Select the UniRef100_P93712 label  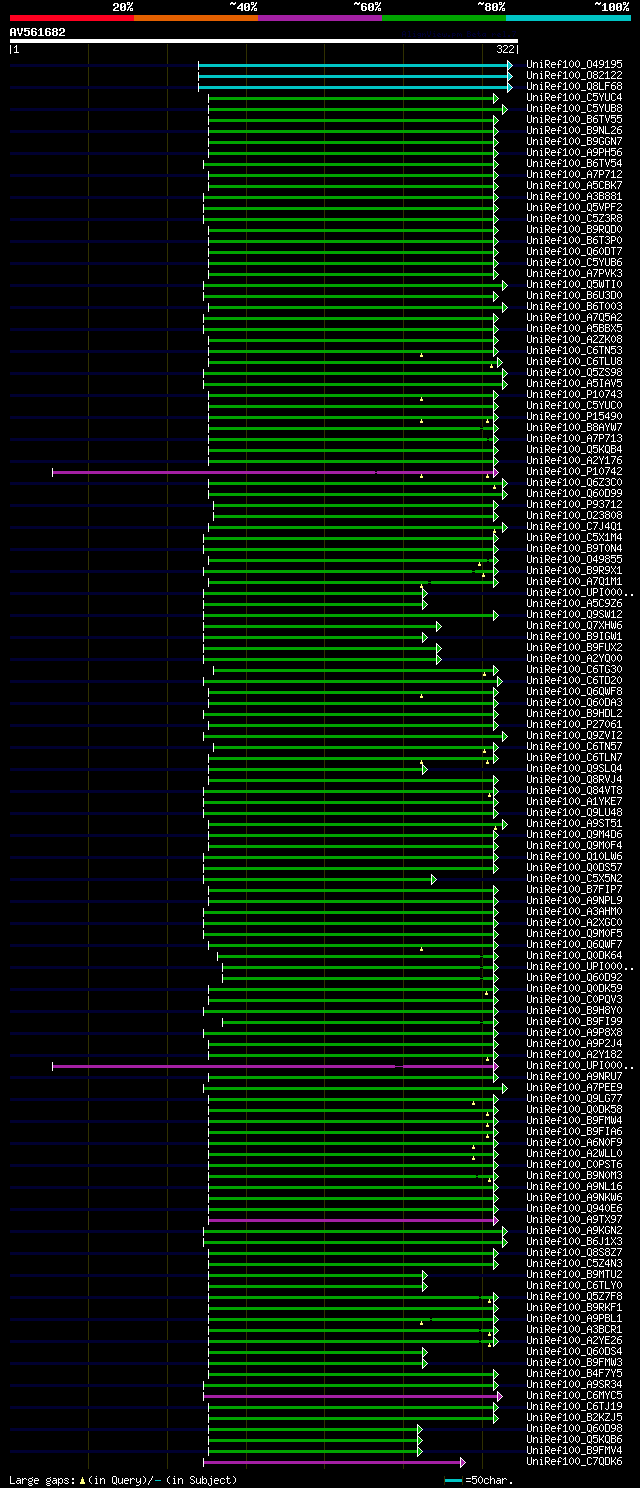pos(575,504)
